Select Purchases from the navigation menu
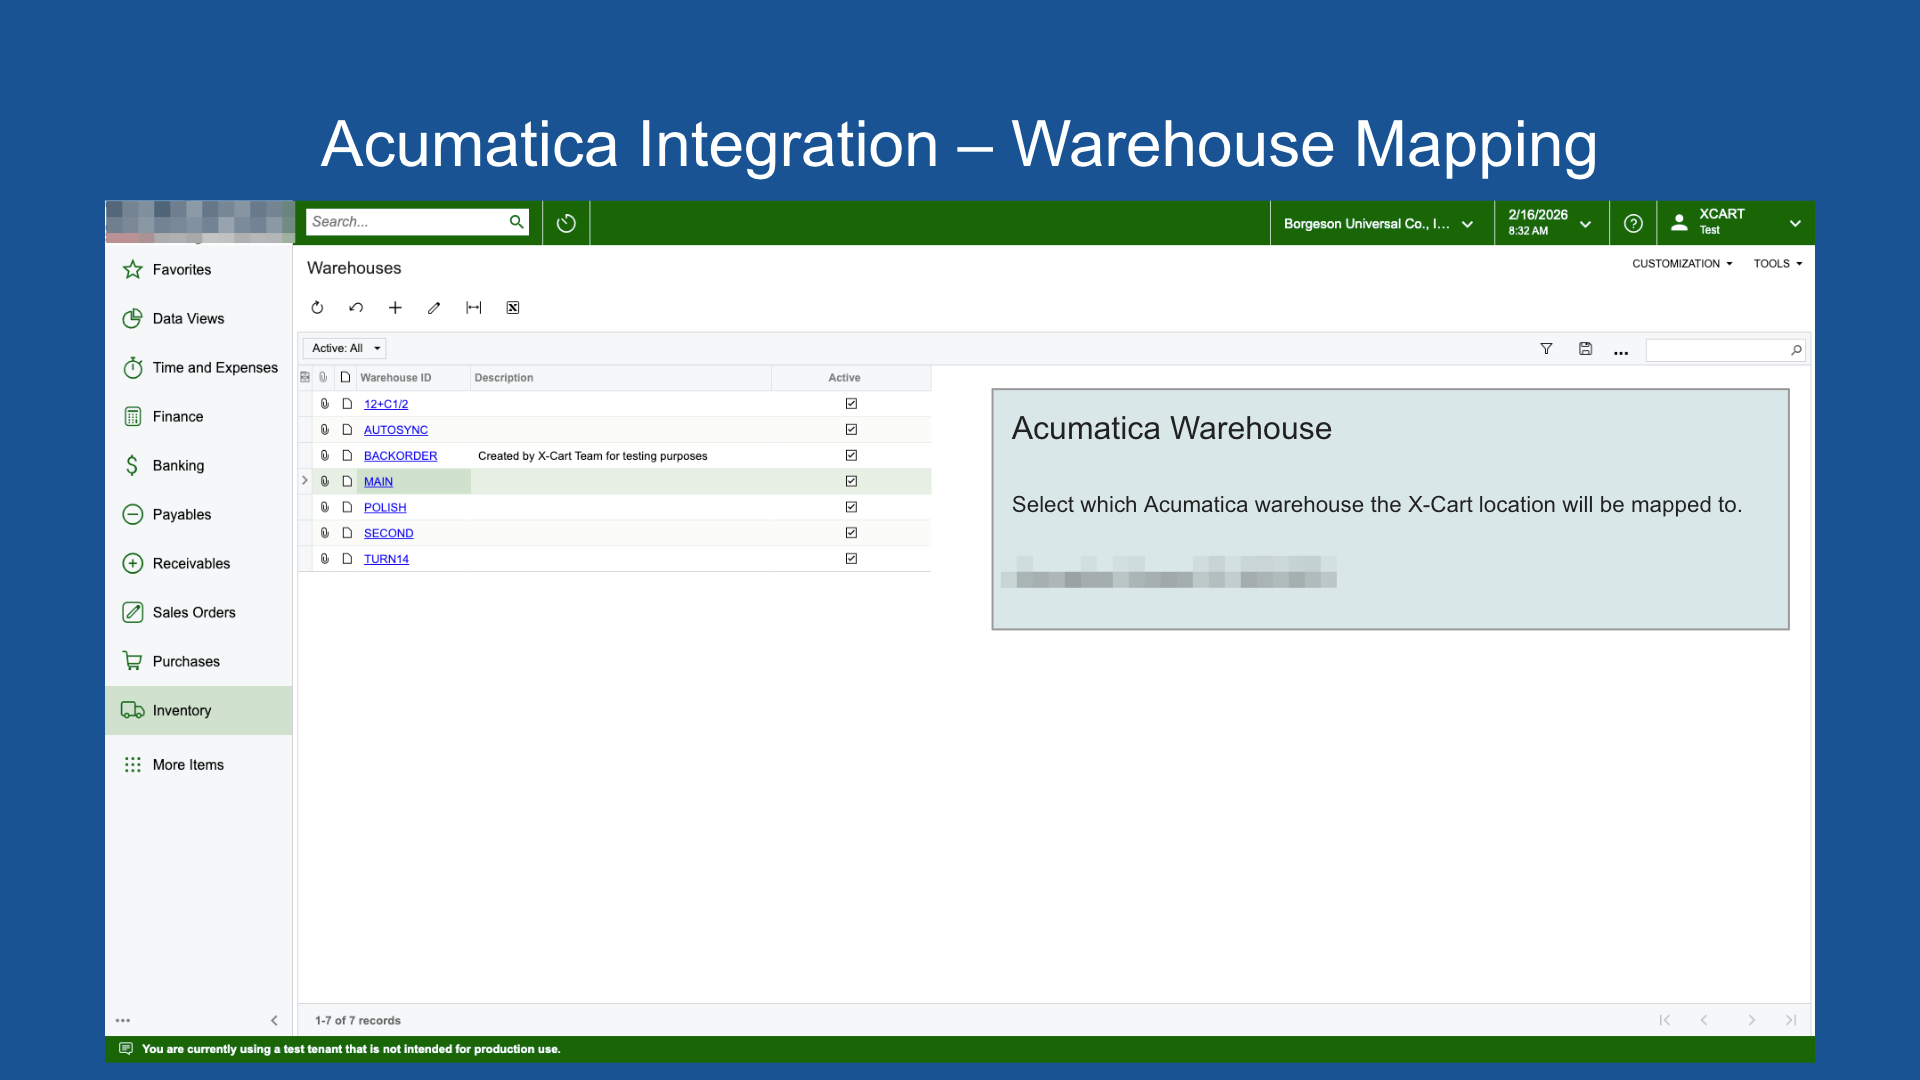This screenshot has height=1080, width=1920. [186, 662]
